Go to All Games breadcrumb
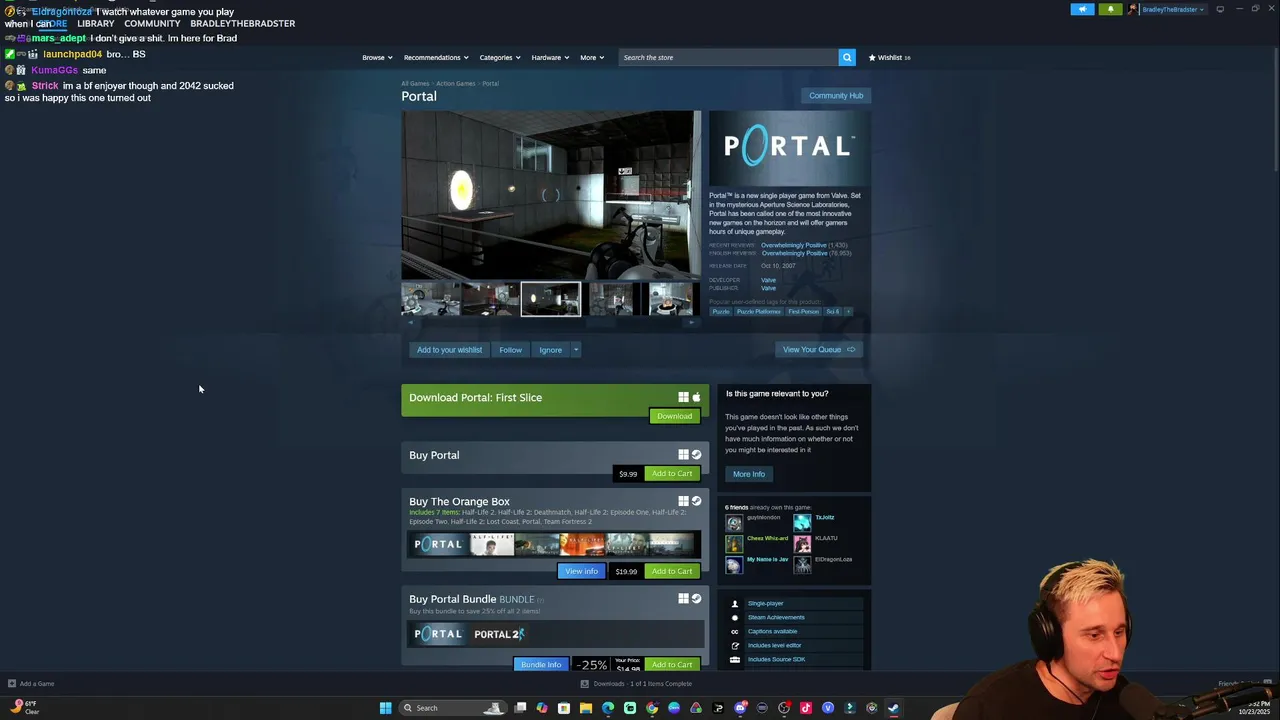 tap(415, 83)
